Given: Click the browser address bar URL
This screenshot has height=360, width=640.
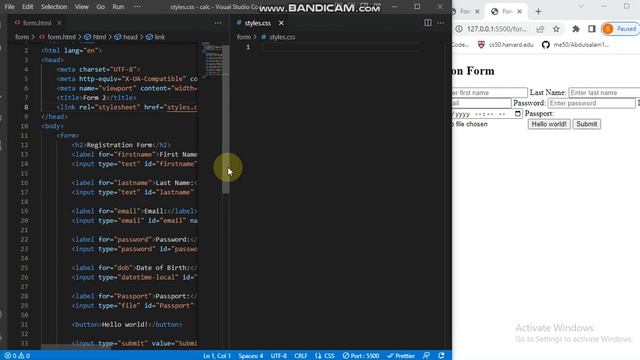Looking at the screenshot, I should pyautogui.click(x=497, y=29).
